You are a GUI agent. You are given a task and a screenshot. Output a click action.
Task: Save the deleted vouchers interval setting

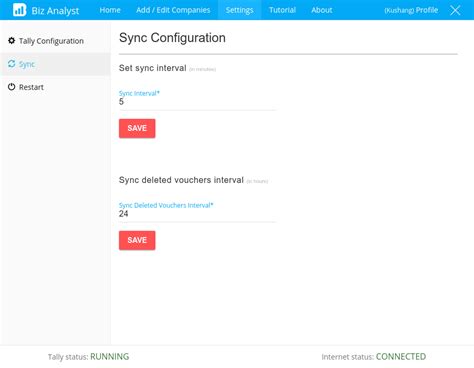(x=137, y=240)
